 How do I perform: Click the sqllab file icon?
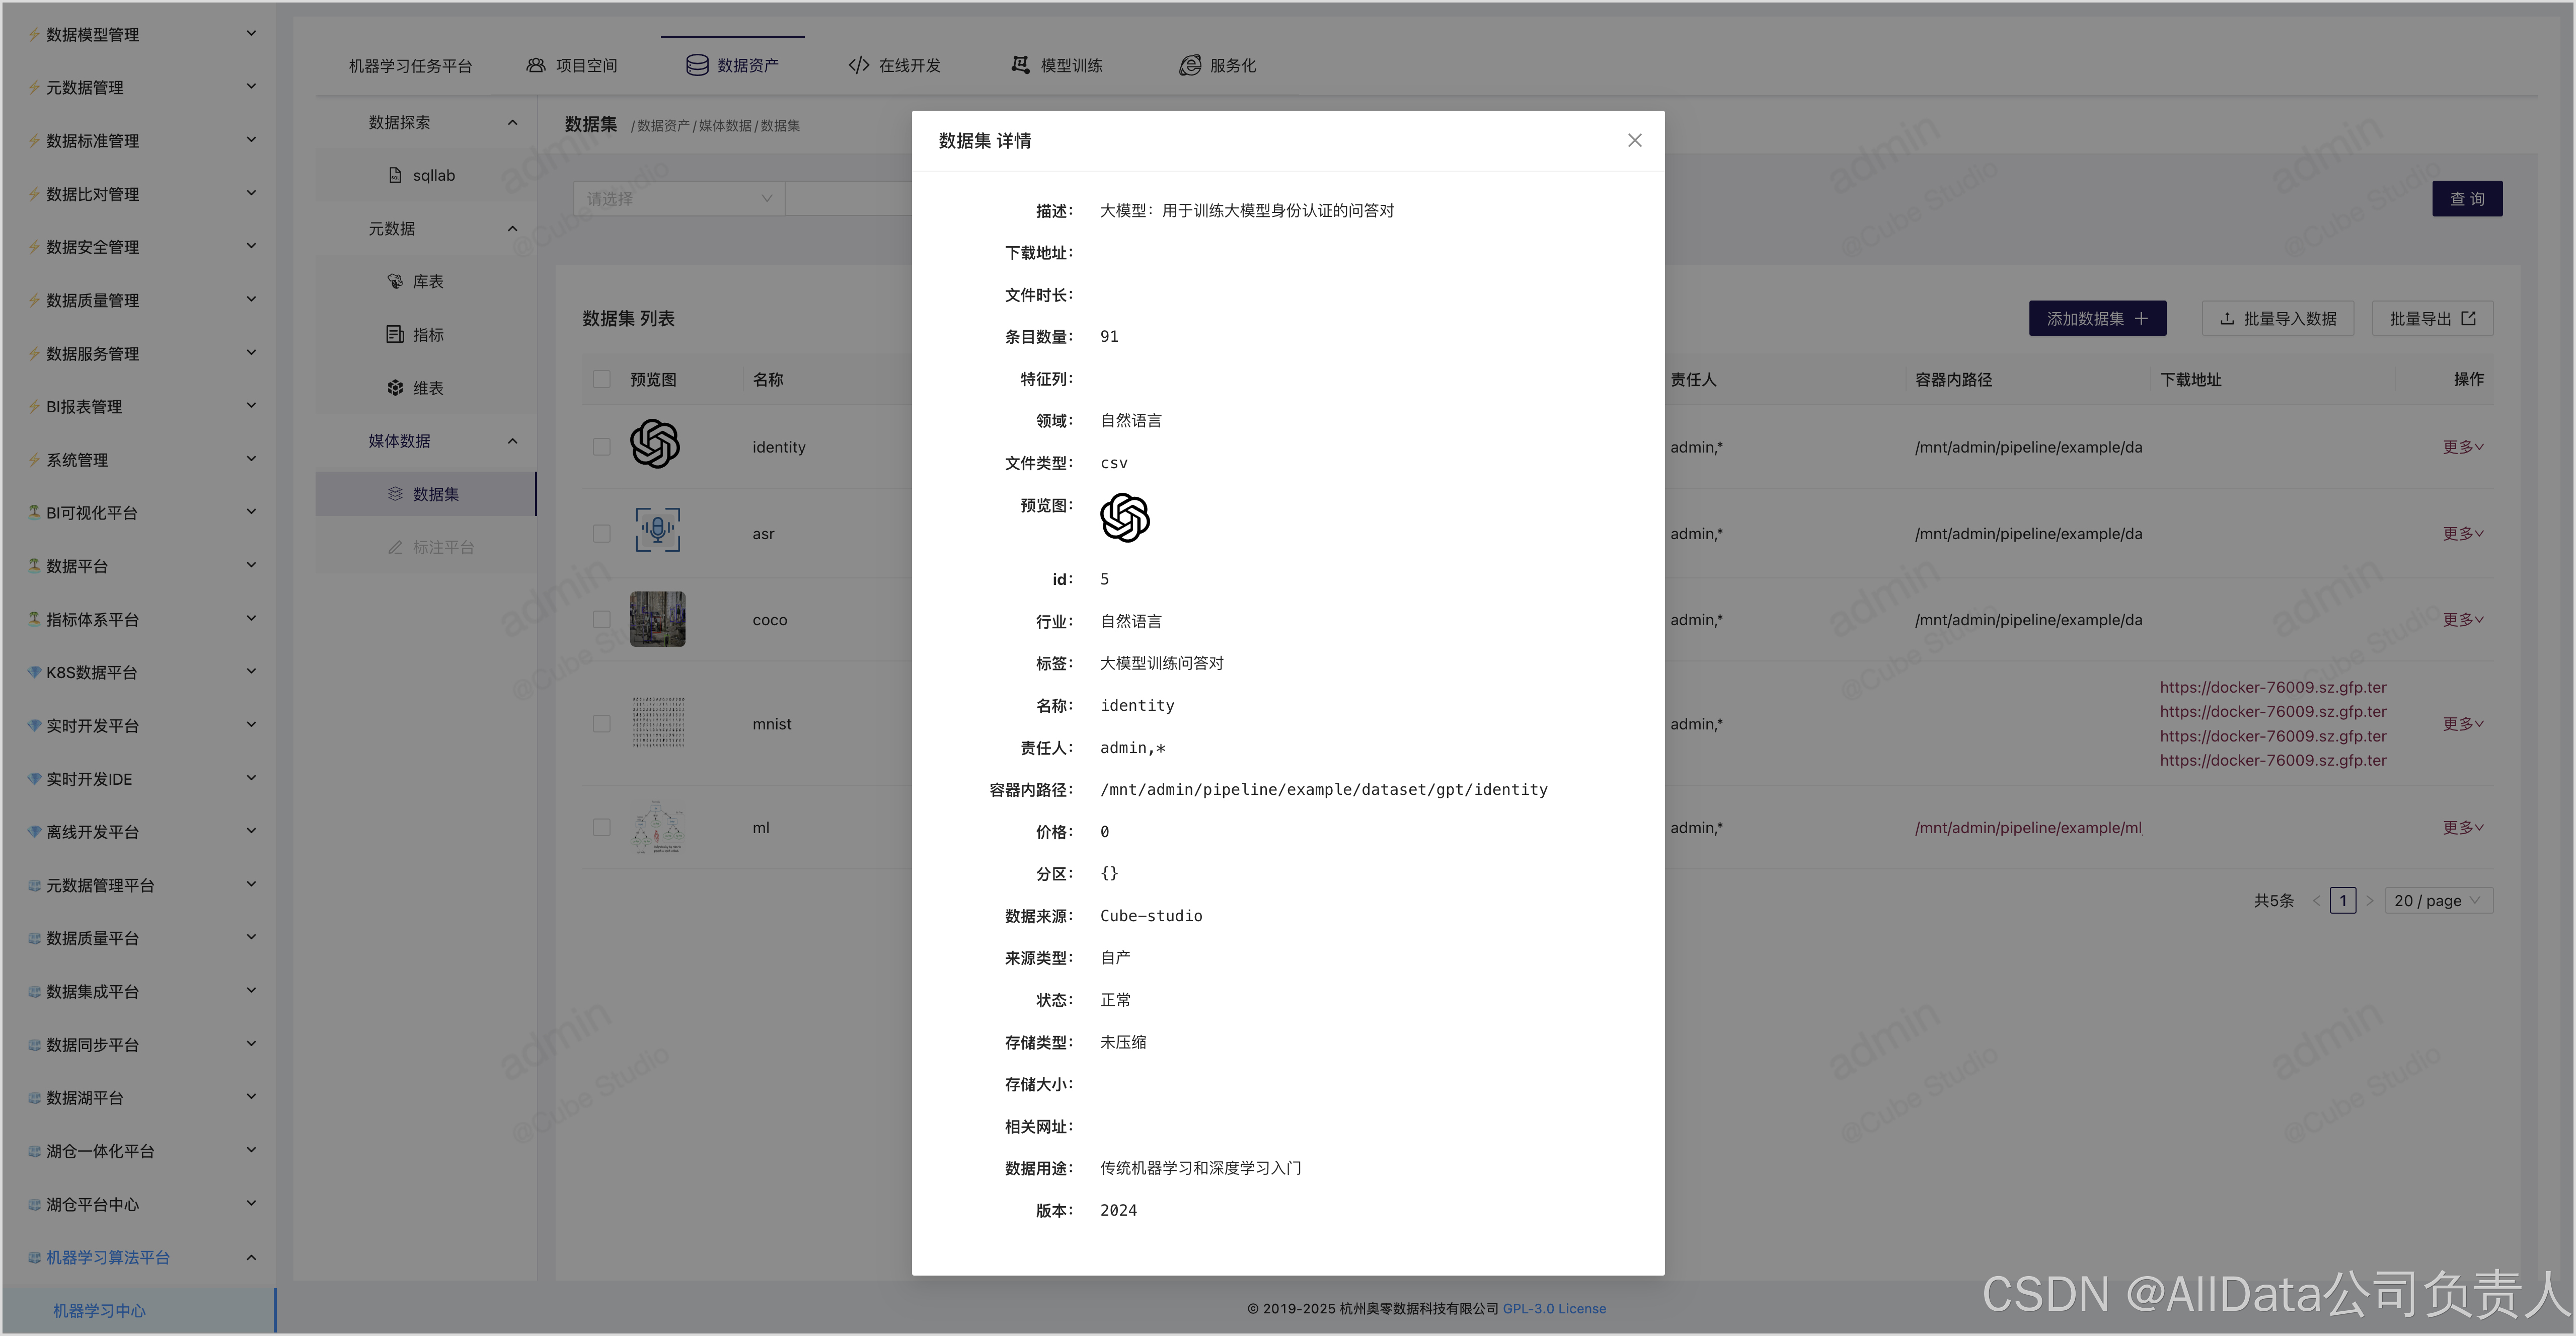(x=395, y=175)
